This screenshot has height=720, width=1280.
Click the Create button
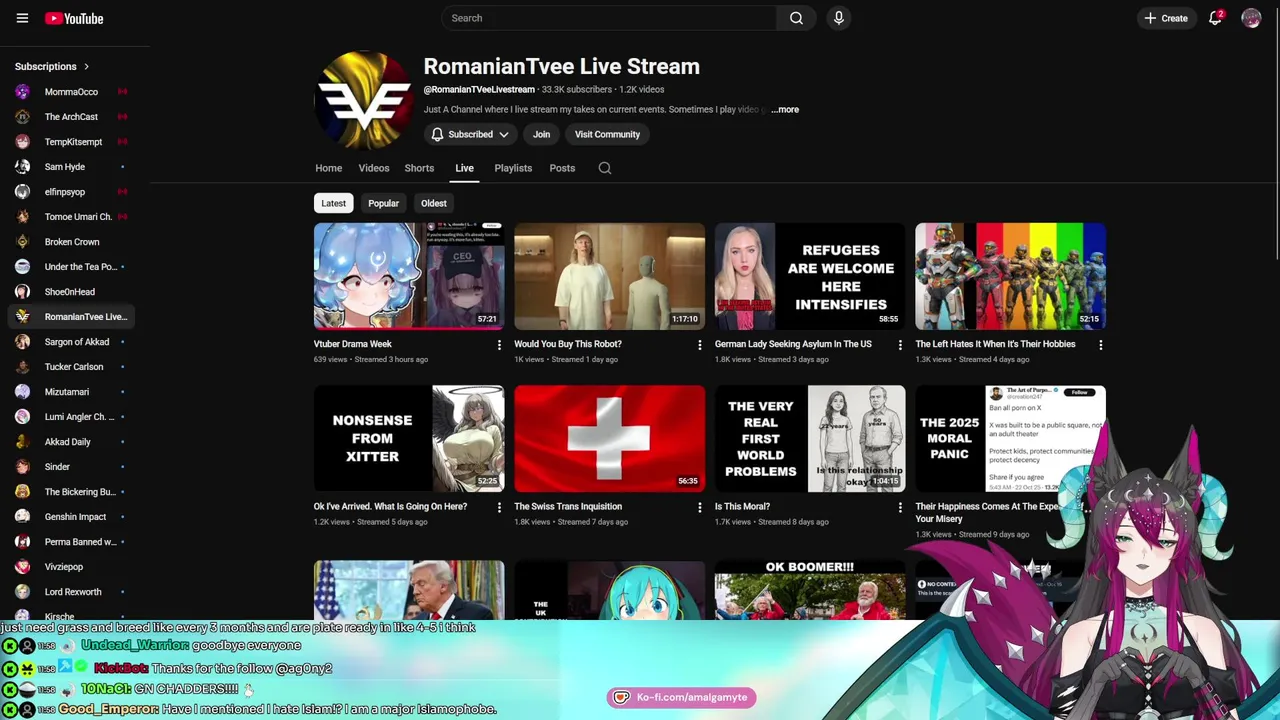pyautogui.click(x=1166, y=18)
